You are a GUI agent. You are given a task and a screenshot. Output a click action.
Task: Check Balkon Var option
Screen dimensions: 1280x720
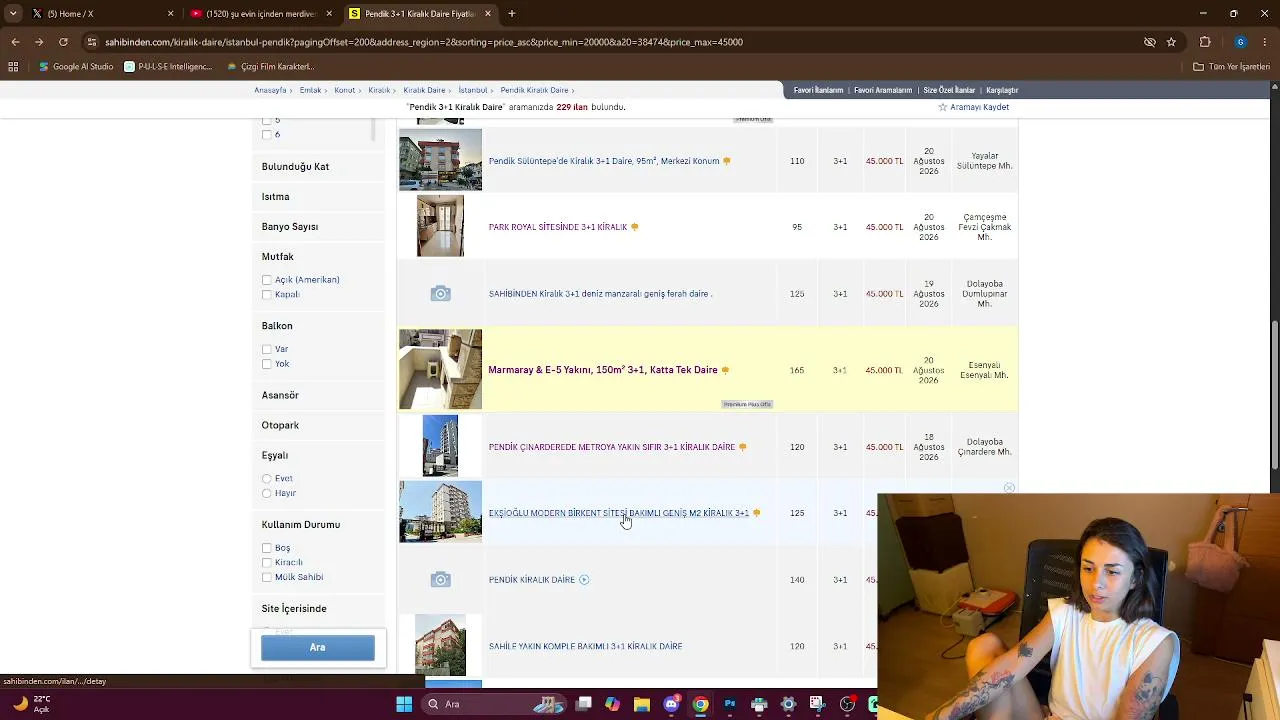click(267, 349)
